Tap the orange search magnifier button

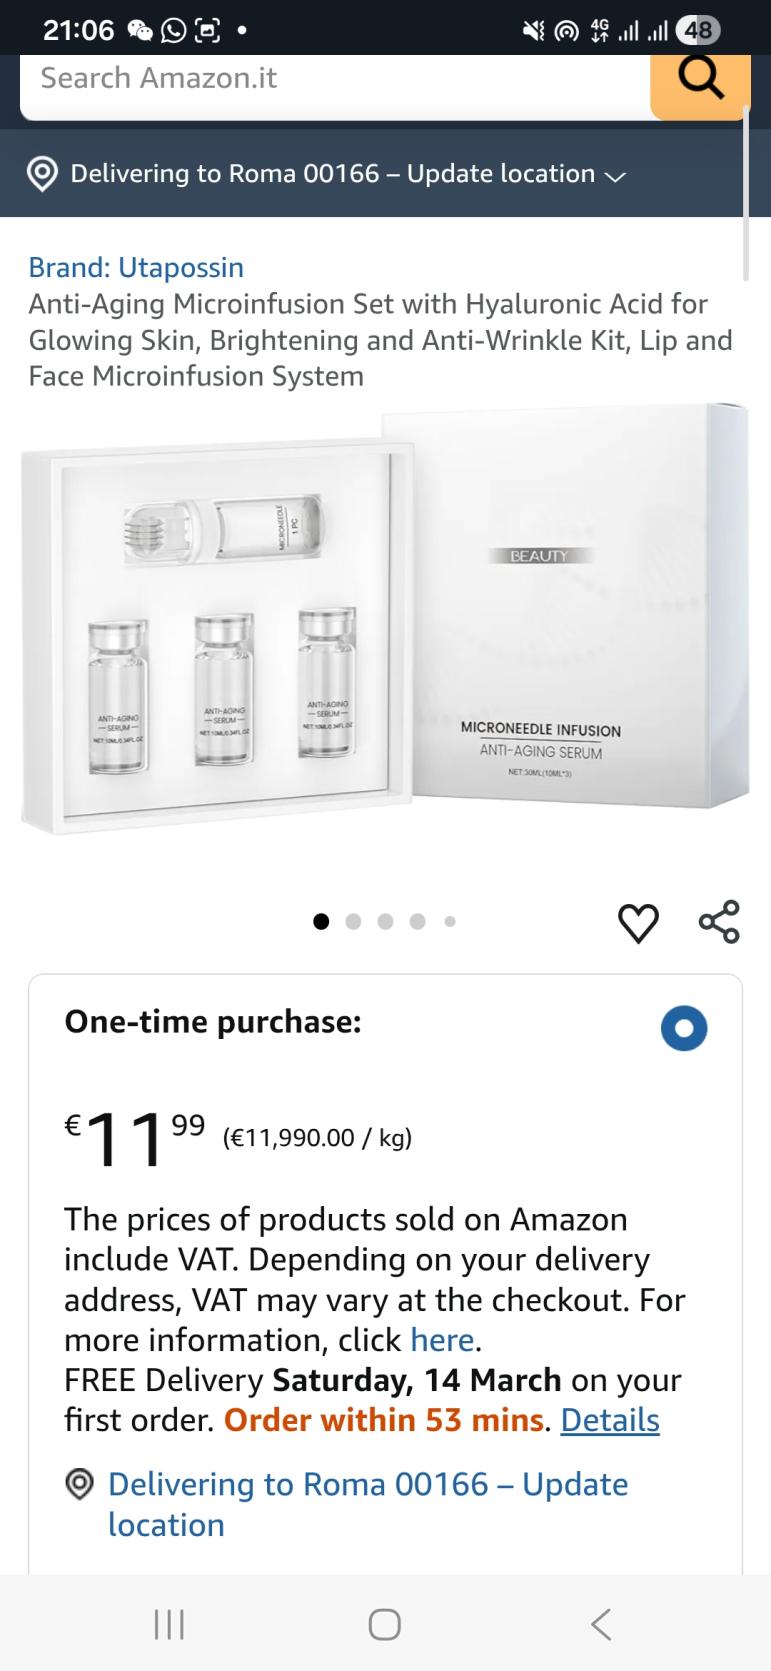[x=699, y=81]
